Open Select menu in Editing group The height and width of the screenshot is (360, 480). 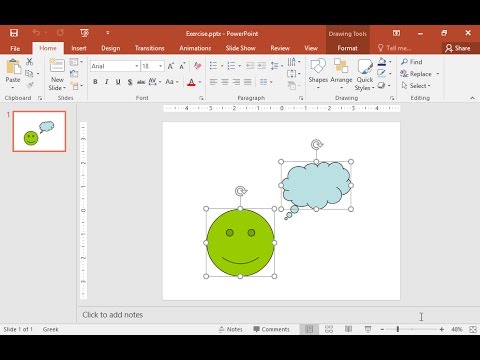416,86
